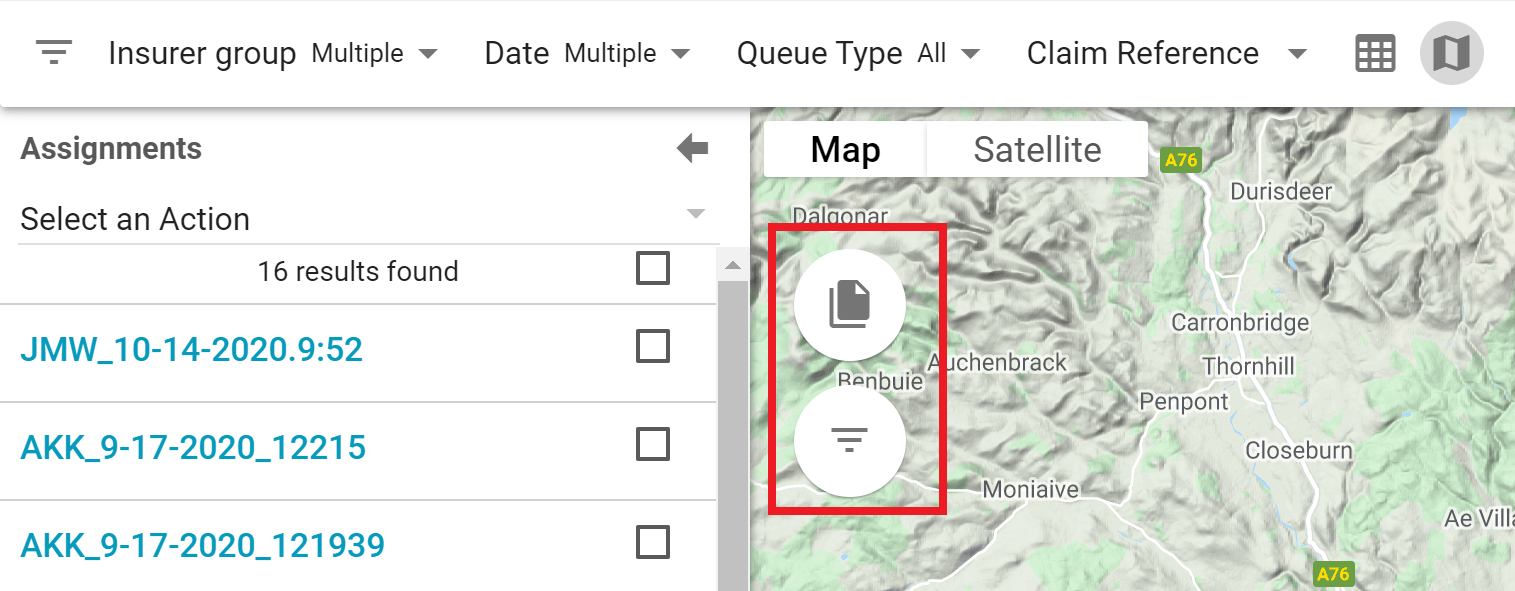This screenshot has width=1515, height=591.
Task: Open map filter options via round filter icon
Action: coord(849,440)
